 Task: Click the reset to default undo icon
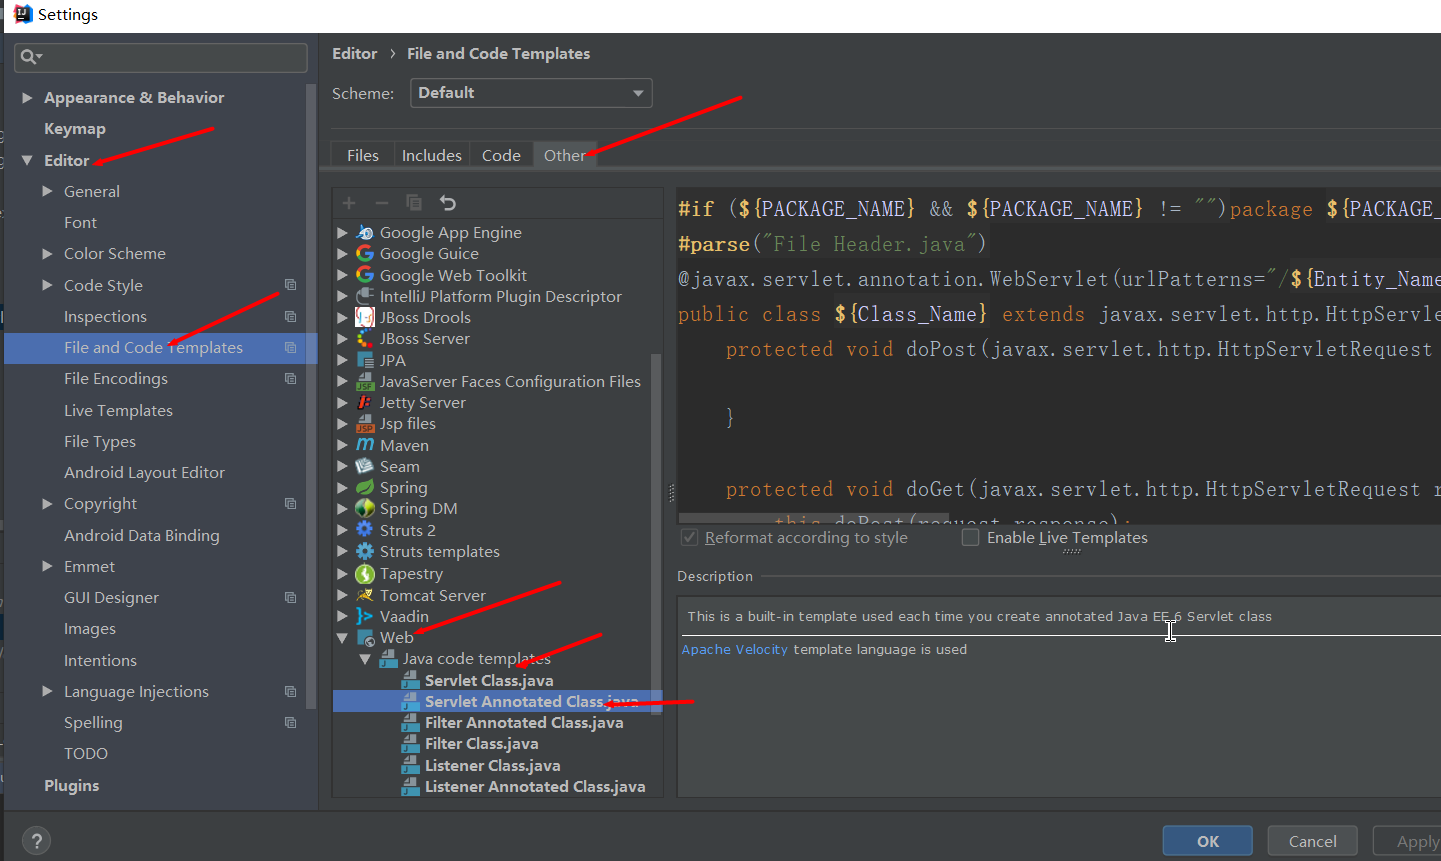pyautogui.click(x=448, y=203)
